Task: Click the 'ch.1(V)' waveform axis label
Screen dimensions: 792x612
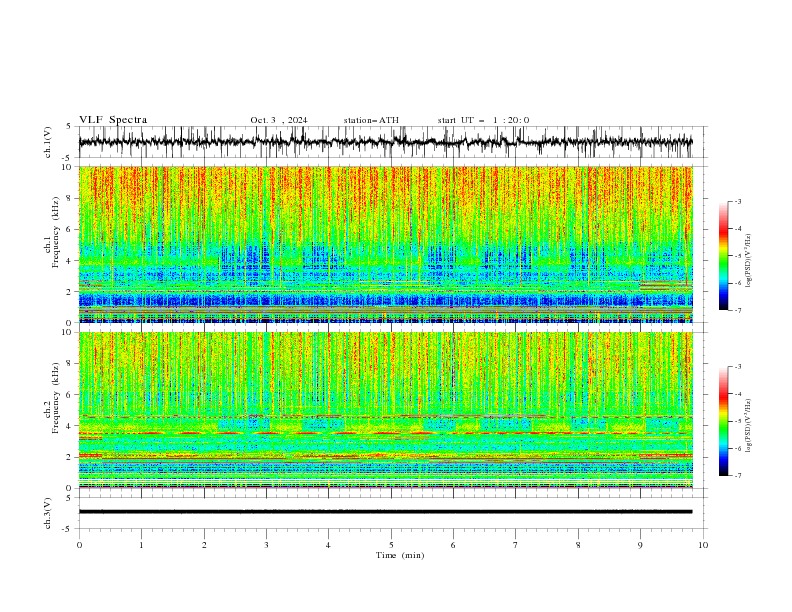Action: pos(48,142)
